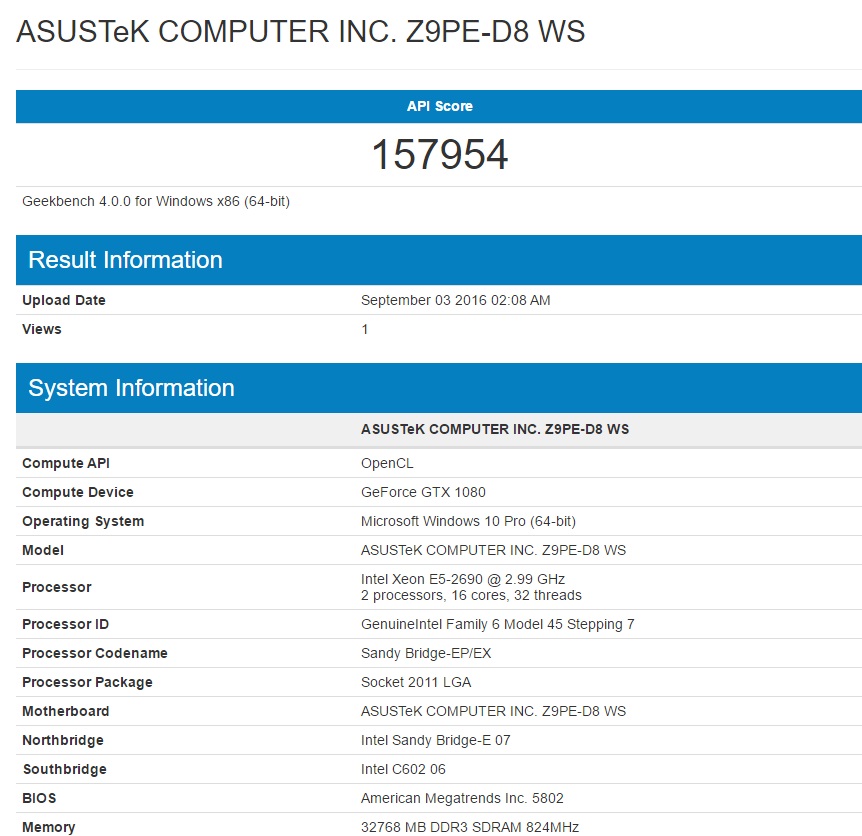Click the Memory label
862x836 pixels.
coord(48,827)
